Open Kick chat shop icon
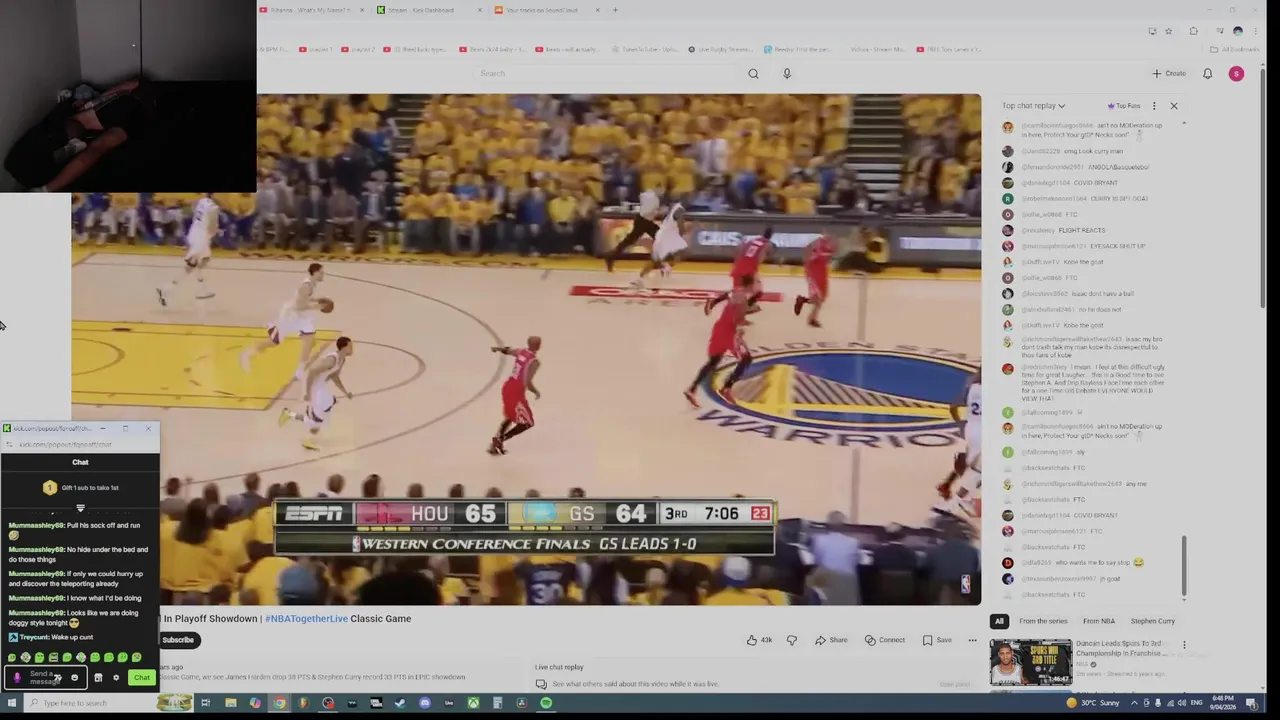 point(98,678)
